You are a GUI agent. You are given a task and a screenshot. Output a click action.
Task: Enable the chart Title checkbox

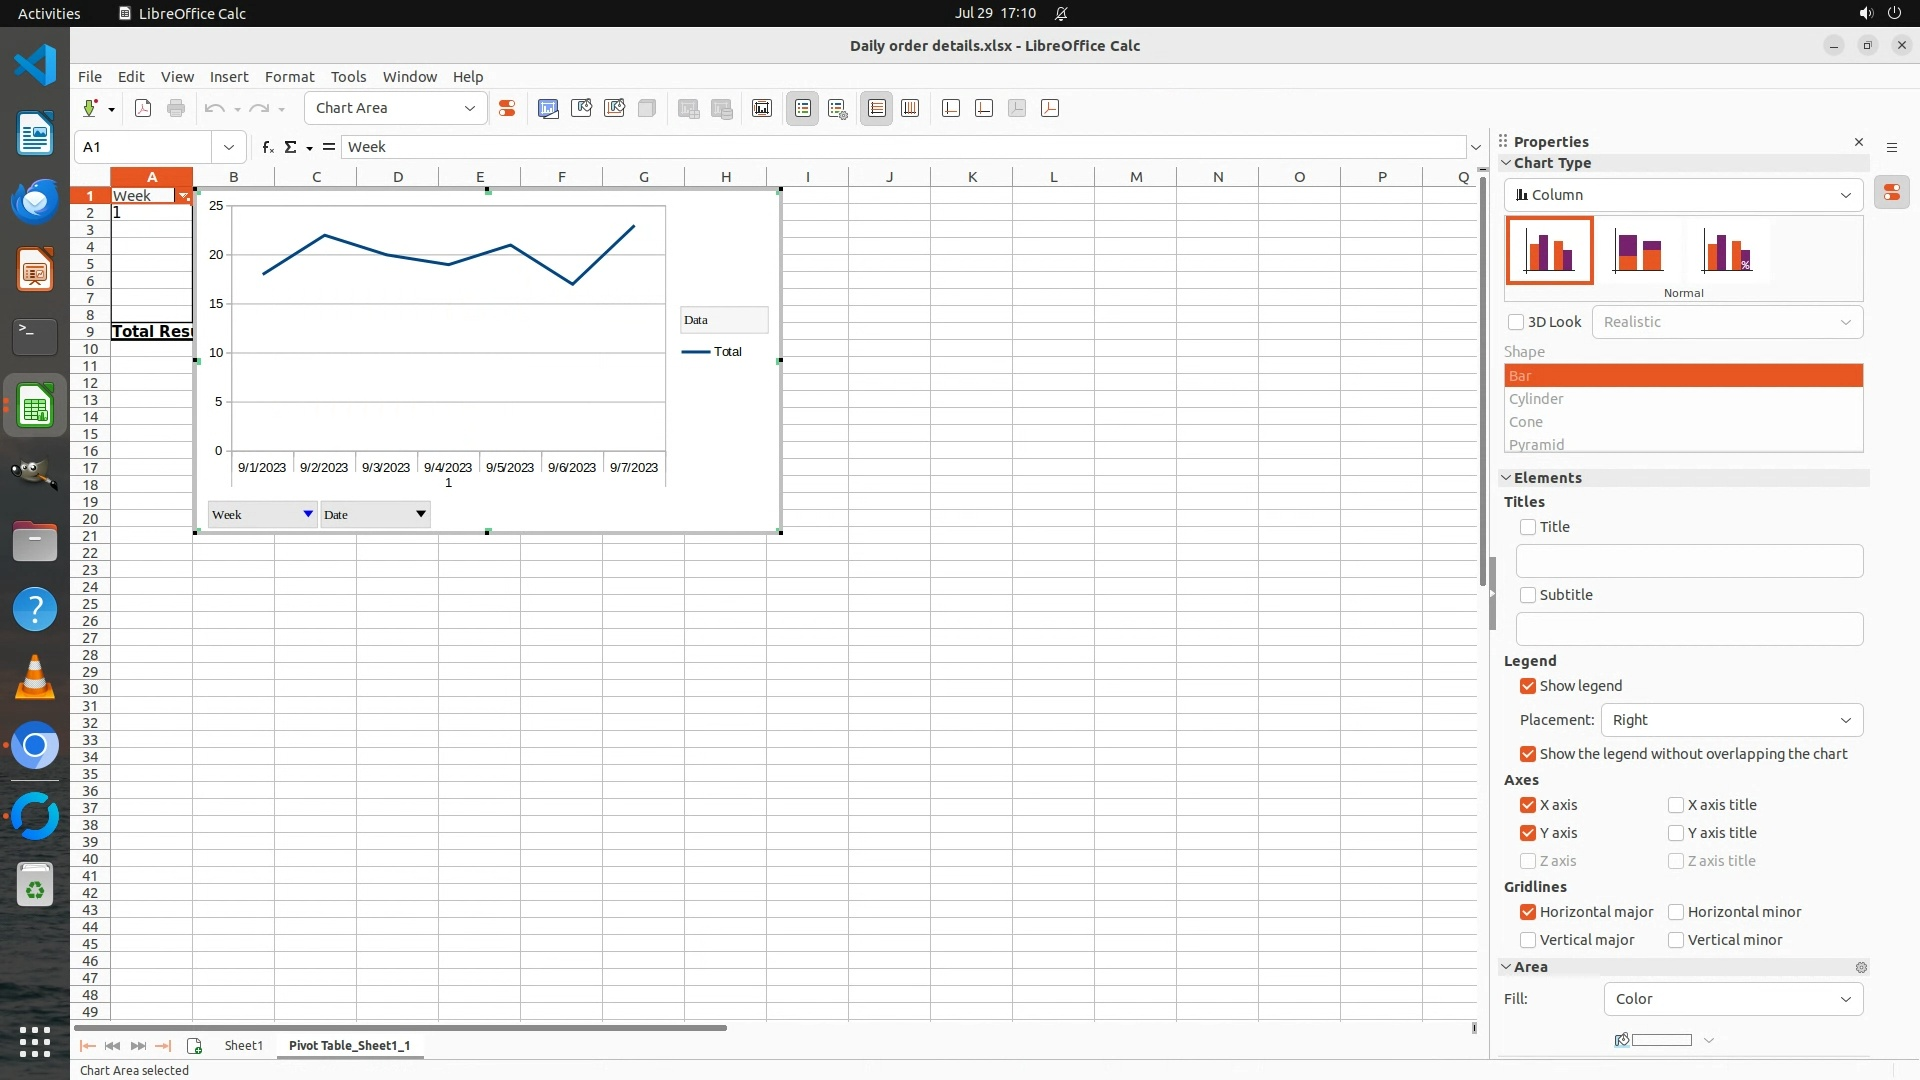pyautogui.click(x=1528, y=527)
